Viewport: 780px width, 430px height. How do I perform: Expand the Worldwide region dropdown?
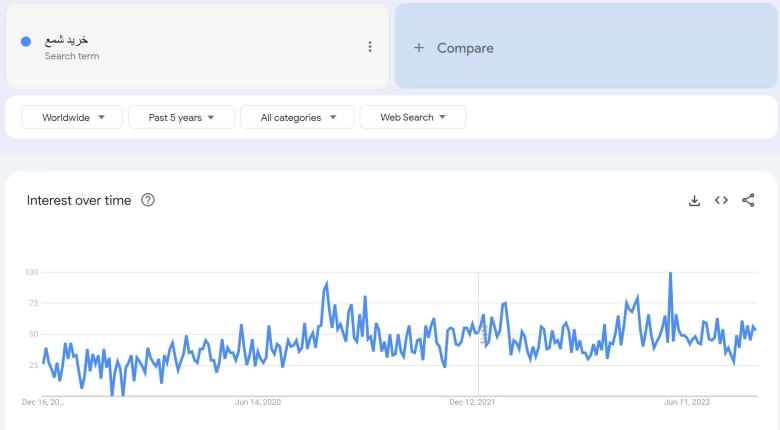click(72, 117)
